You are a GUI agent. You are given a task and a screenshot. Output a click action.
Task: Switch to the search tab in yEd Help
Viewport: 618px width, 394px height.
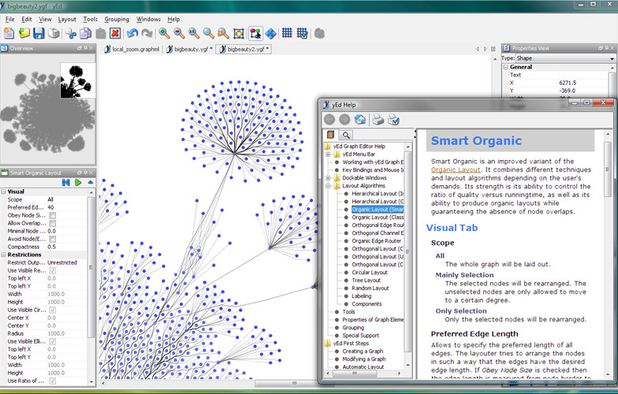tap(346, 135)
